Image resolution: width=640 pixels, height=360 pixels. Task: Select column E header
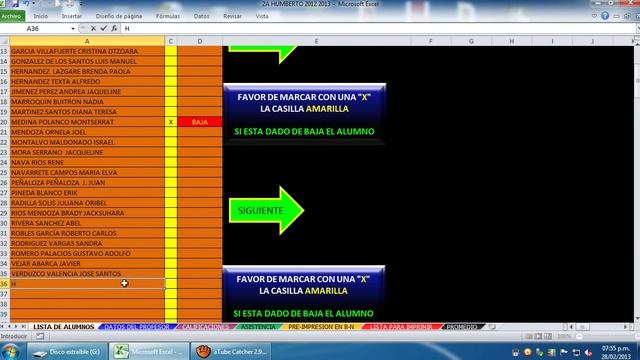pyautogui.click(x=316, y=41)
